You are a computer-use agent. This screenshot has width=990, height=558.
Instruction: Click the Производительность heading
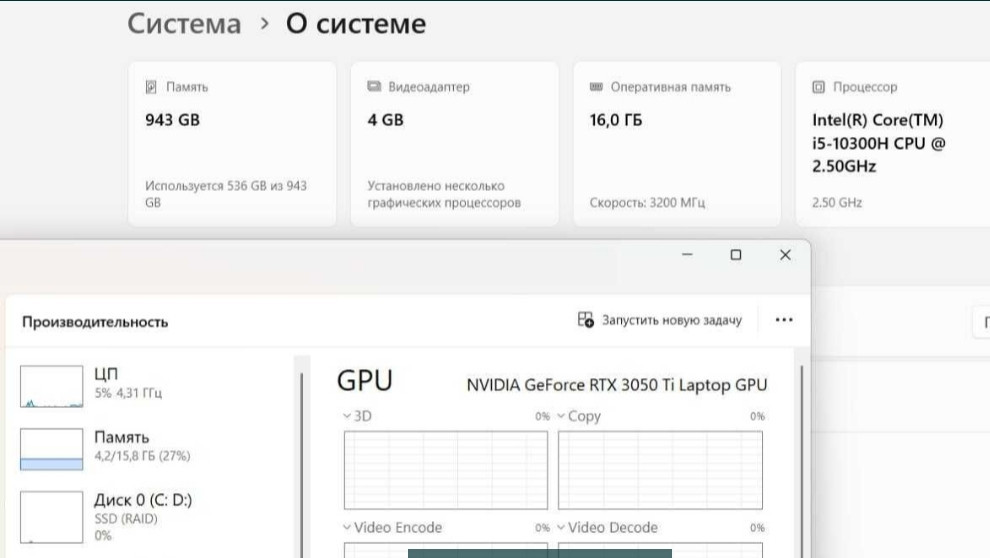tap(95, 322)
